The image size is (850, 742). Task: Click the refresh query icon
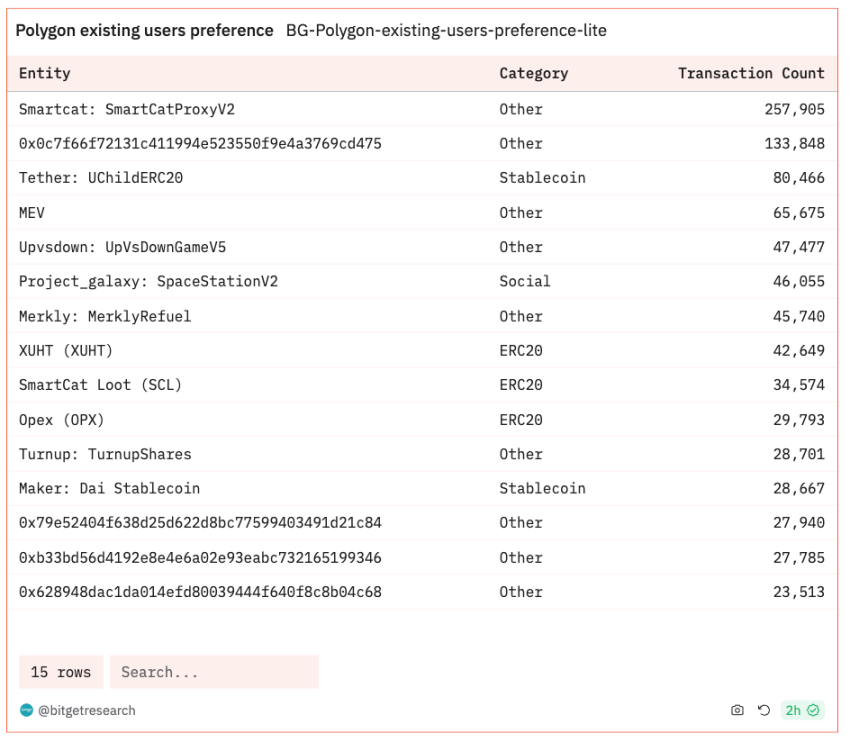pos(764,710)
